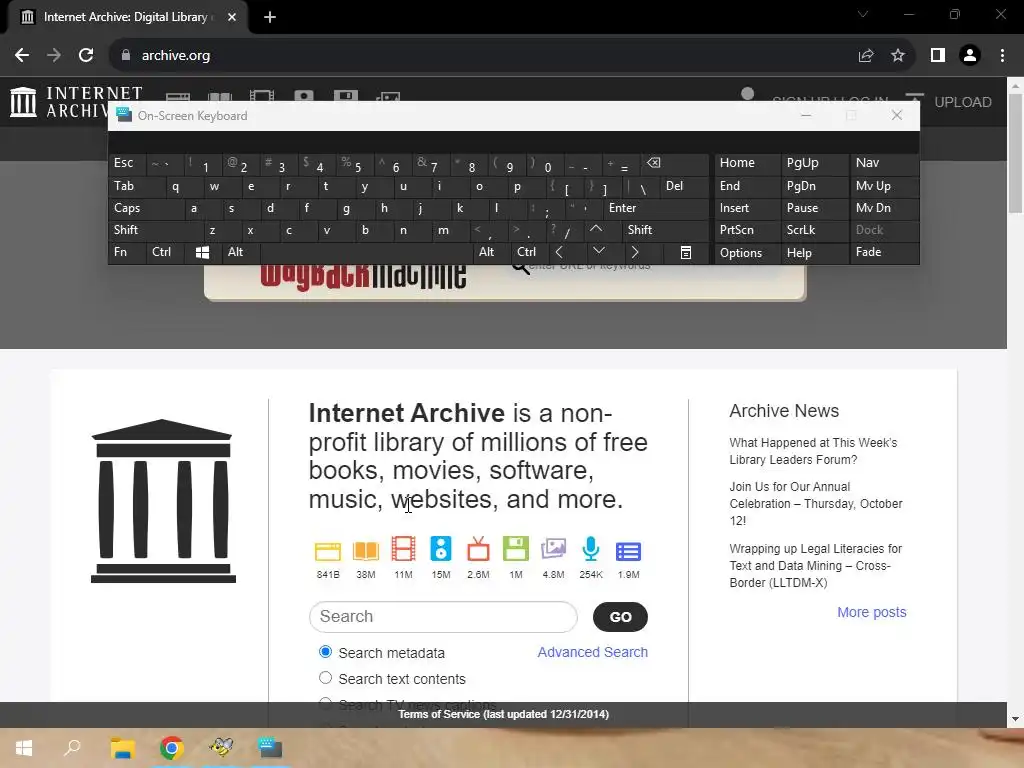This screenshot has height=768, width=1024.
Task: Click the page vertical scrollbar thumb
Action: (1015, 152)
